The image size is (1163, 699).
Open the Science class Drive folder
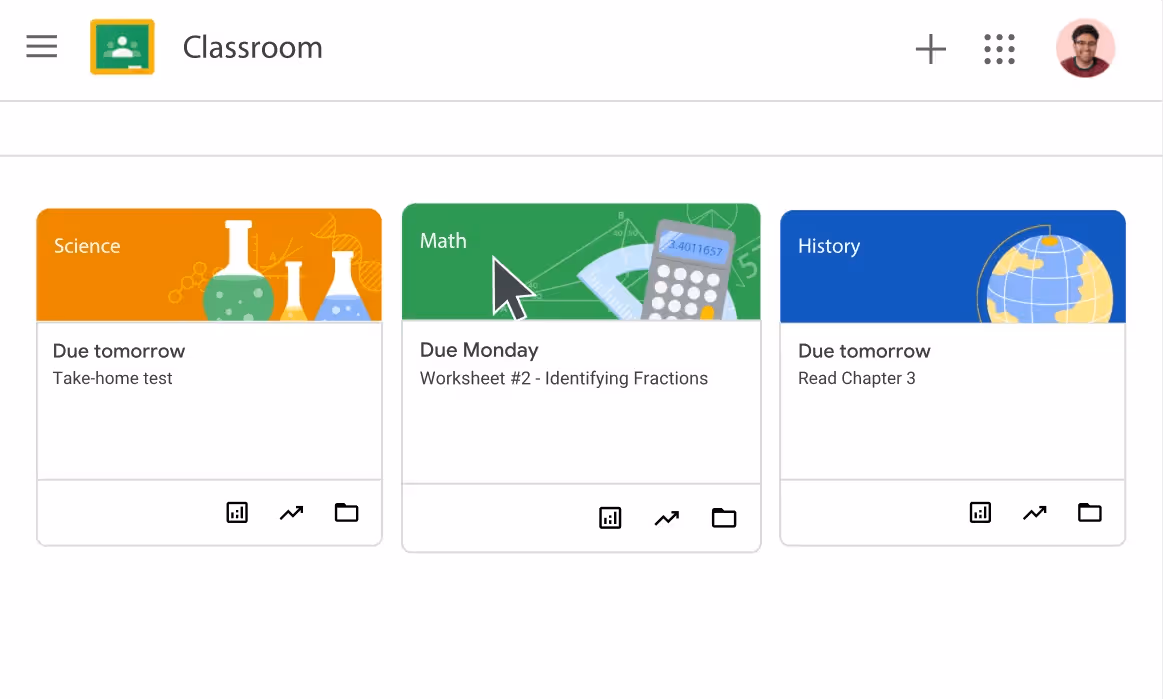(x=346, y=512)
